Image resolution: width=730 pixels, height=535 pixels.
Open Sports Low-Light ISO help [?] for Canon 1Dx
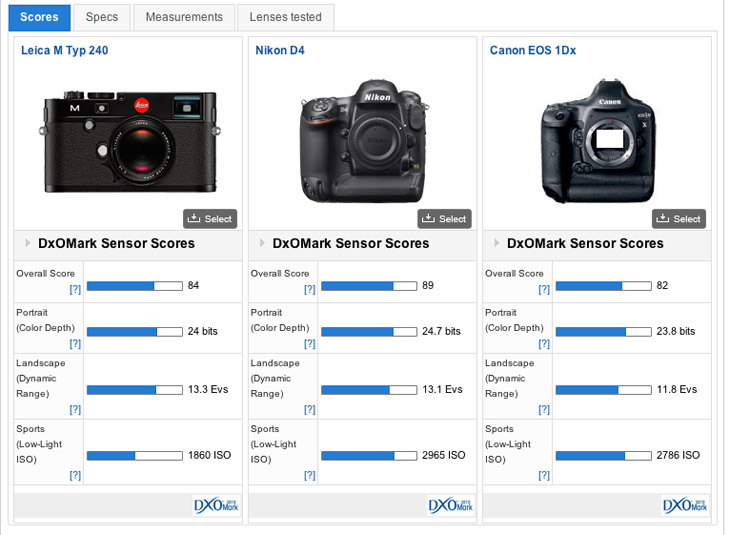(x=544, y=475)
